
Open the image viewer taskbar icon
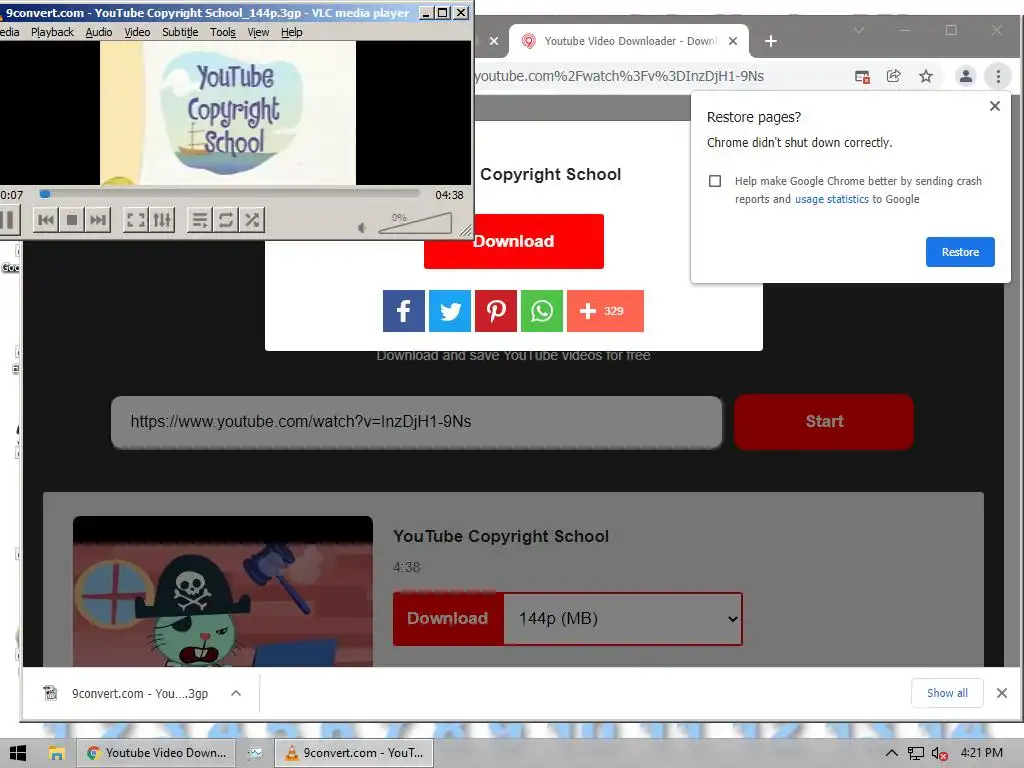tap(255, 753)
